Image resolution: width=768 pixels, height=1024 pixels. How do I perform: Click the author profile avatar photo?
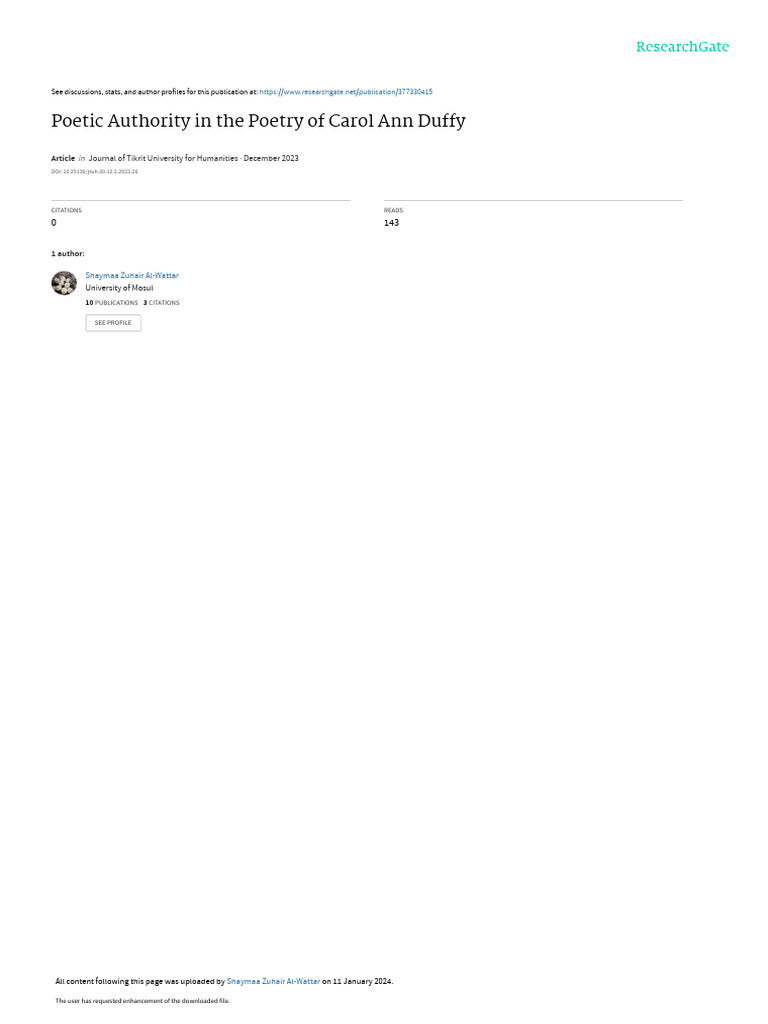coord(64,283)
